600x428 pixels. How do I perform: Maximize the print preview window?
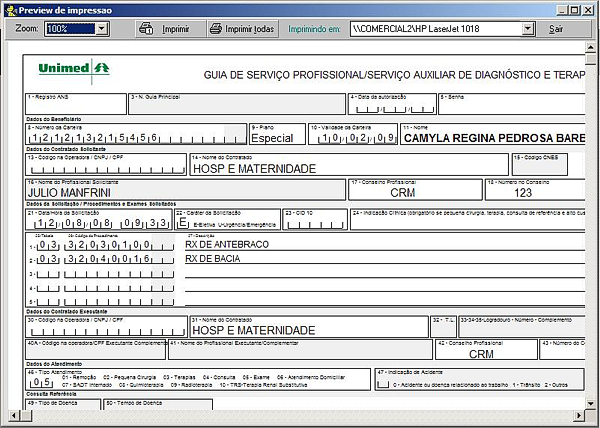(574, 9)
